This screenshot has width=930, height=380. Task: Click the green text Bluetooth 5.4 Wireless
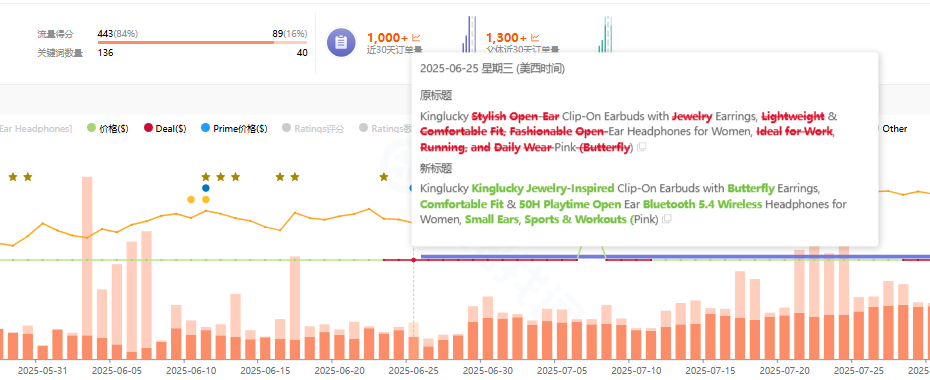coord(703,204)
